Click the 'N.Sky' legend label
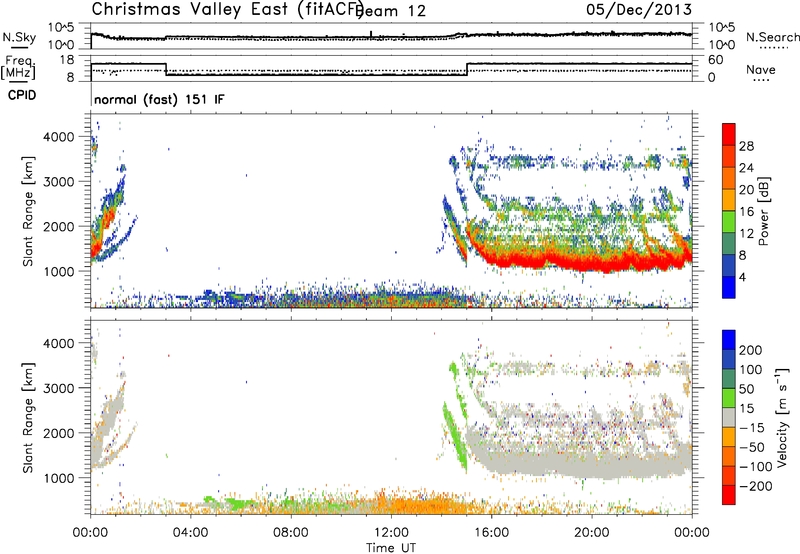Screen dimensions: 800x554 tap(19, 37)
